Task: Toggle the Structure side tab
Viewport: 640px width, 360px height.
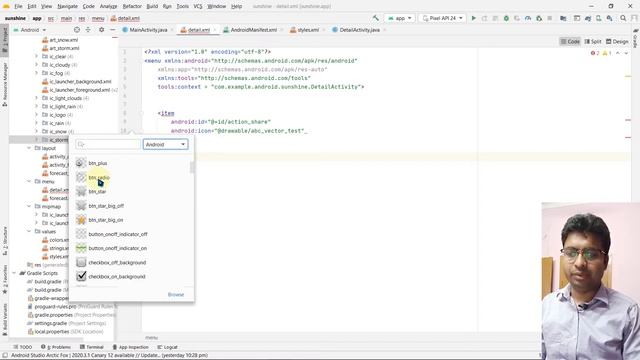Action: pos(4,241)
